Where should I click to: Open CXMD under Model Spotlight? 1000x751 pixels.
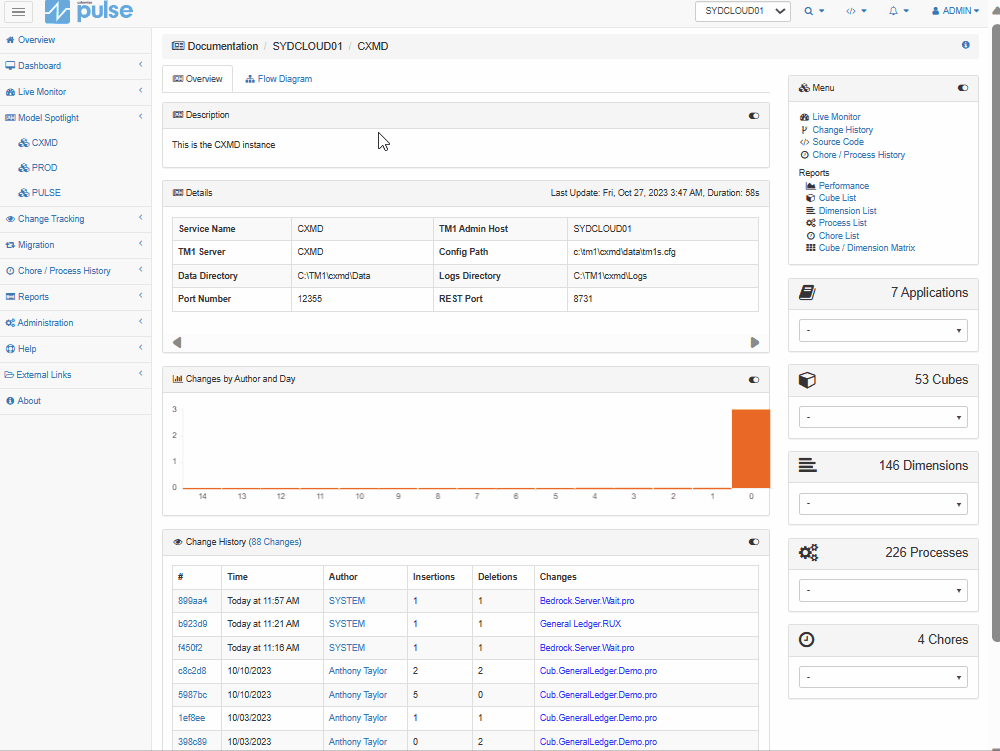38,143
